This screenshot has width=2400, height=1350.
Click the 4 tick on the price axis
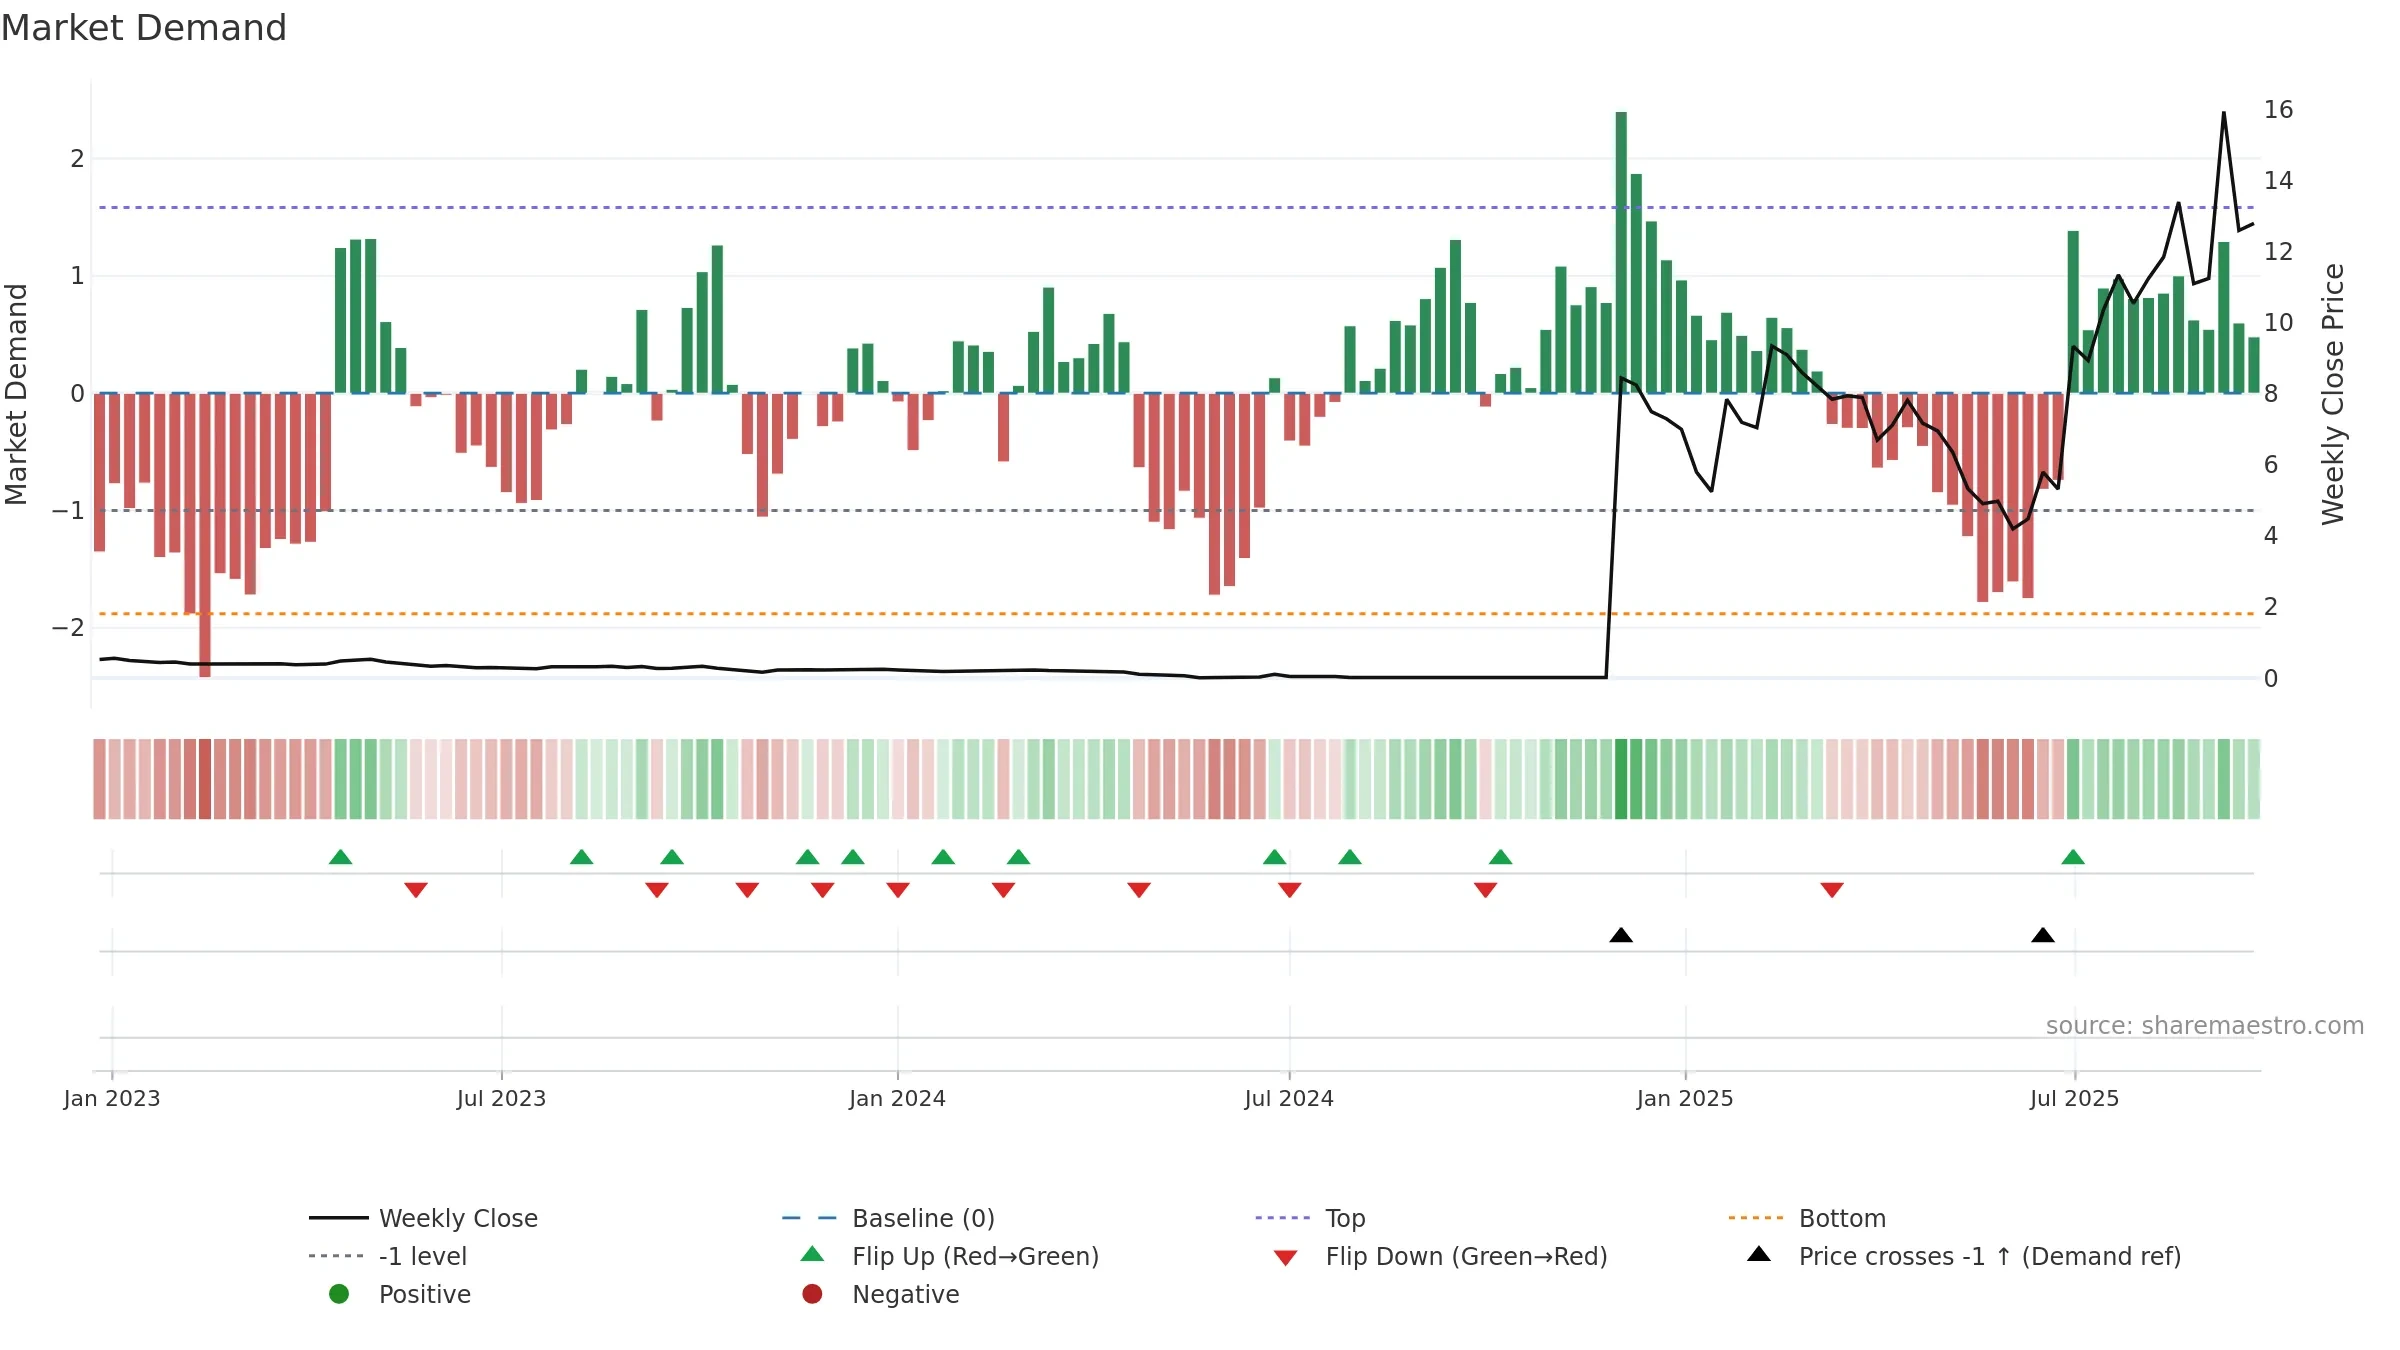[x=2271, y=536]
